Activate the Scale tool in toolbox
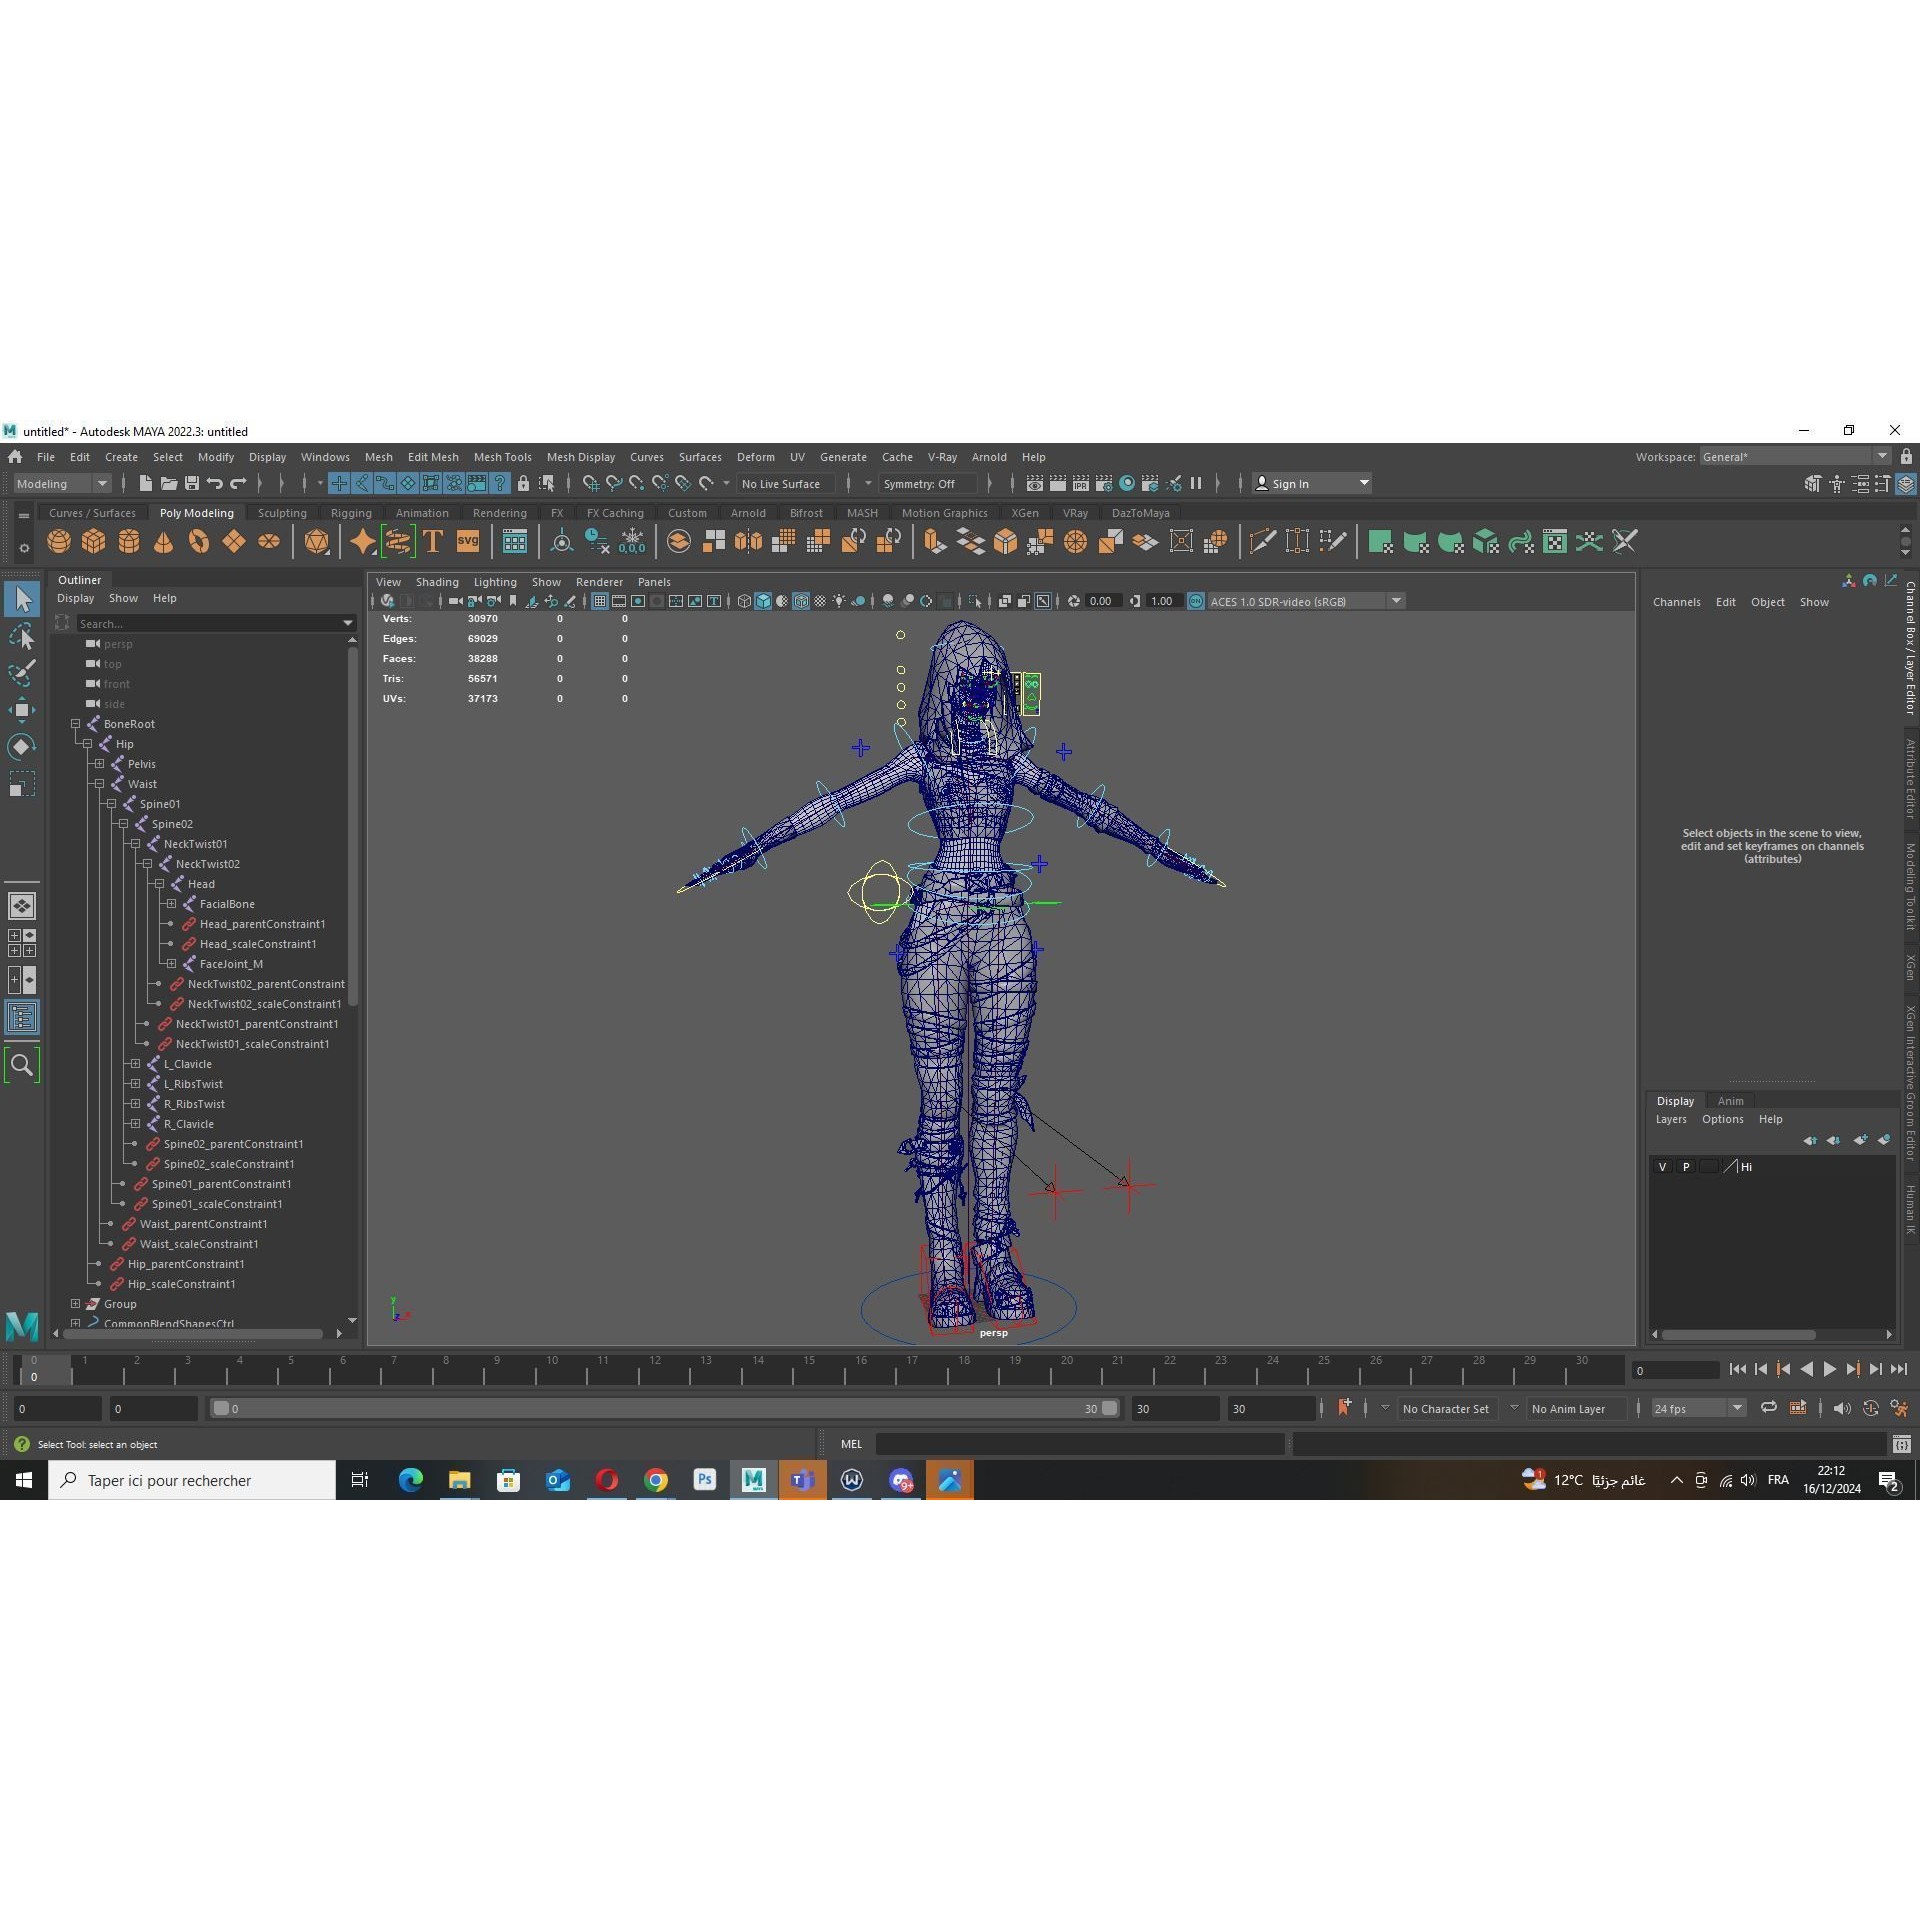 22,784
